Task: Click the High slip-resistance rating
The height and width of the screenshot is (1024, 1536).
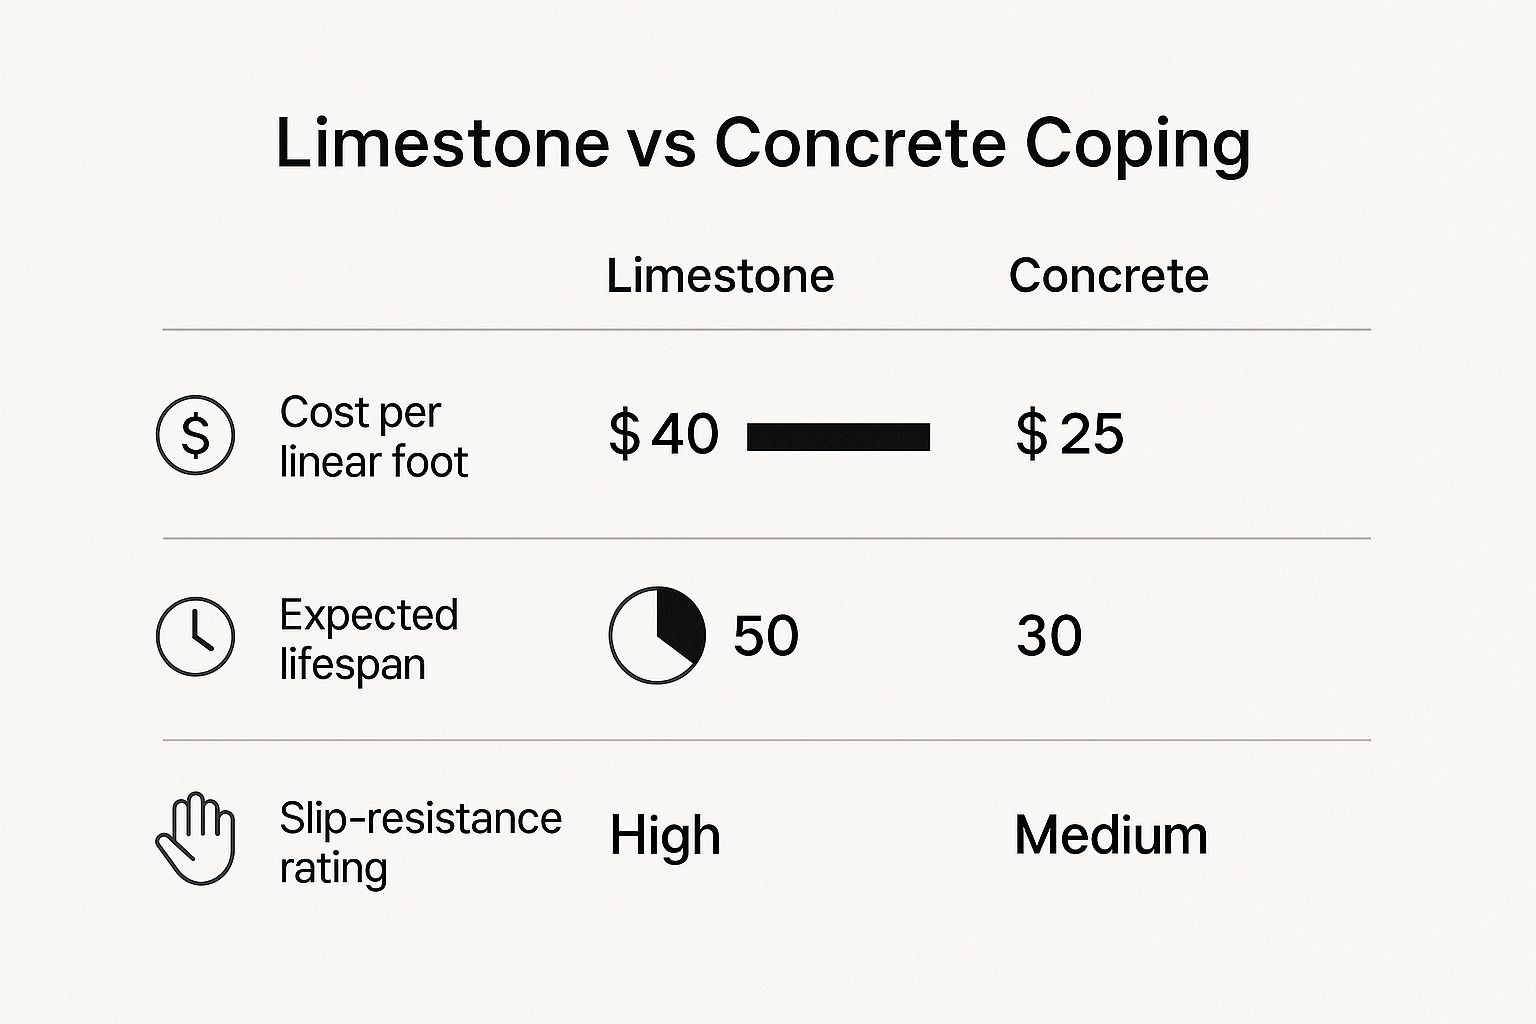Action: point(665,836)
